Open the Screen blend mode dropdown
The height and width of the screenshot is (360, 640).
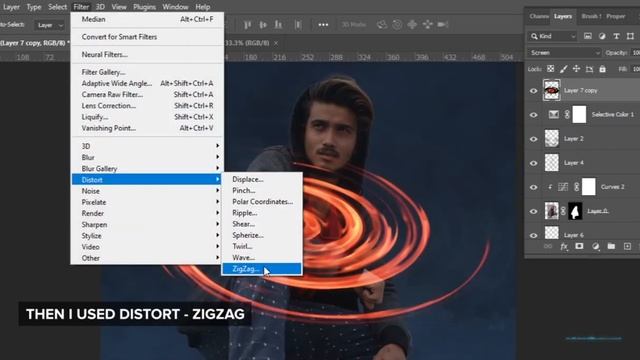click(x=564, y=53)
